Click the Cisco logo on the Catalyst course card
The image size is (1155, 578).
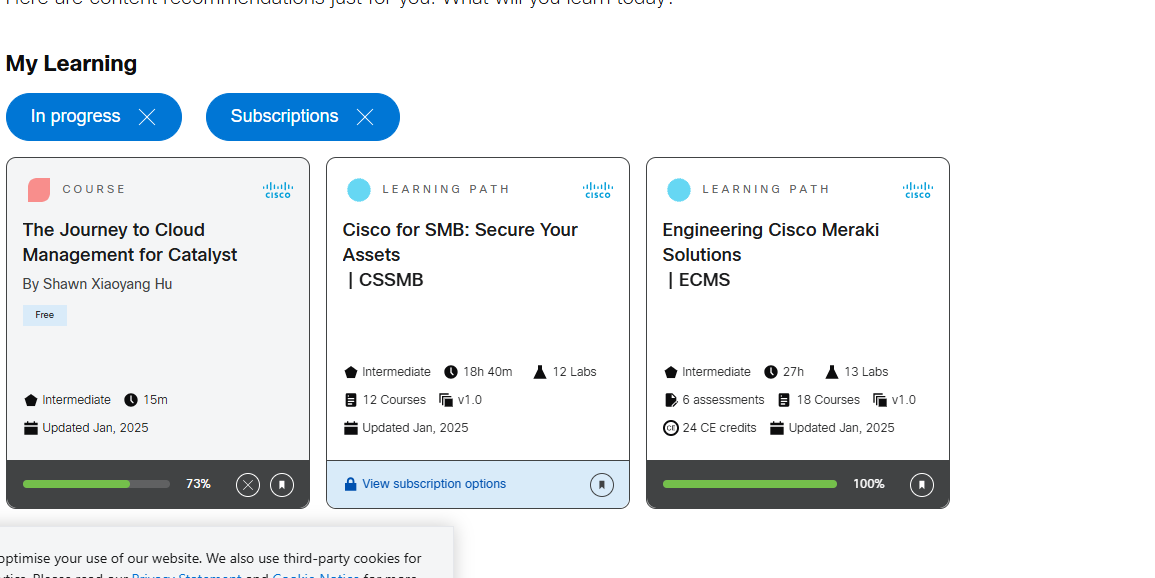point(277,190)
